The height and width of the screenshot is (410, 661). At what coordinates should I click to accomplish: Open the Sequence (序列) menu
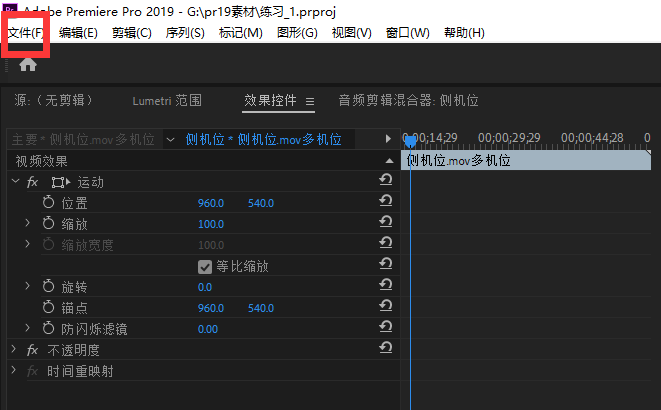pyautogui.click(x=185, y=32)
